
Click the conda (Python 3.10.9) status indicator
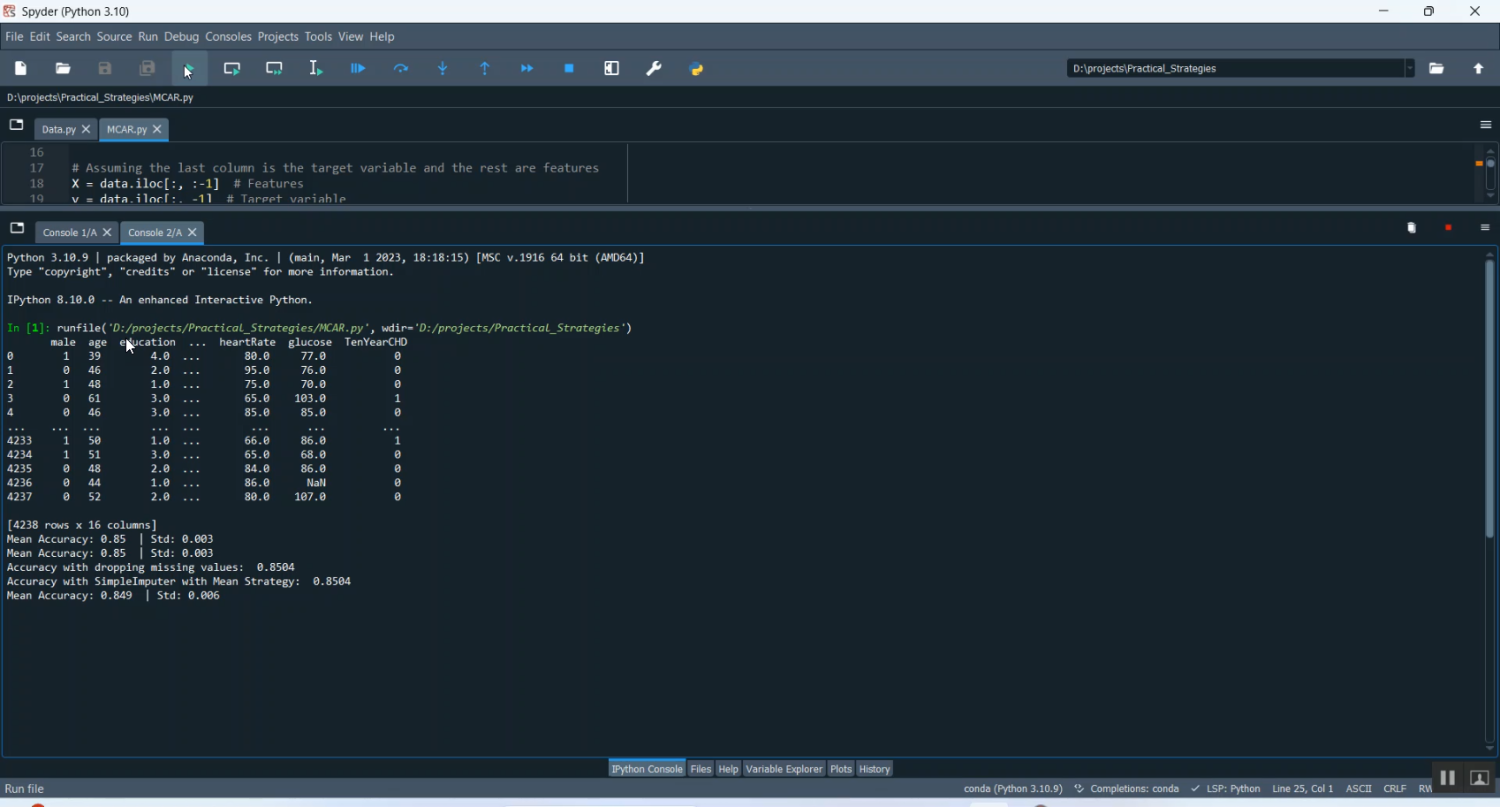[1012, 789]
